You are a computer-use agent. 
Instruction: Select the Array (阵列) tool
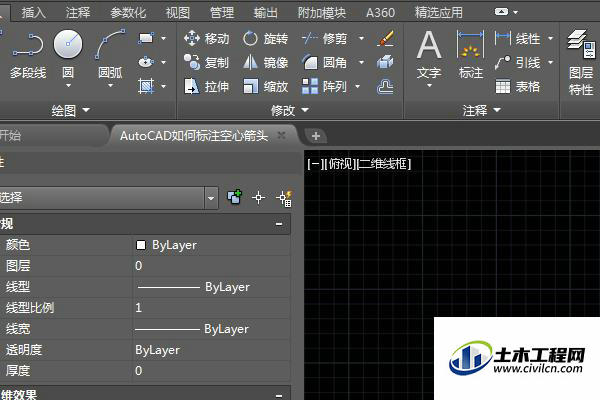pyautogui.click(x=324, y=87)
